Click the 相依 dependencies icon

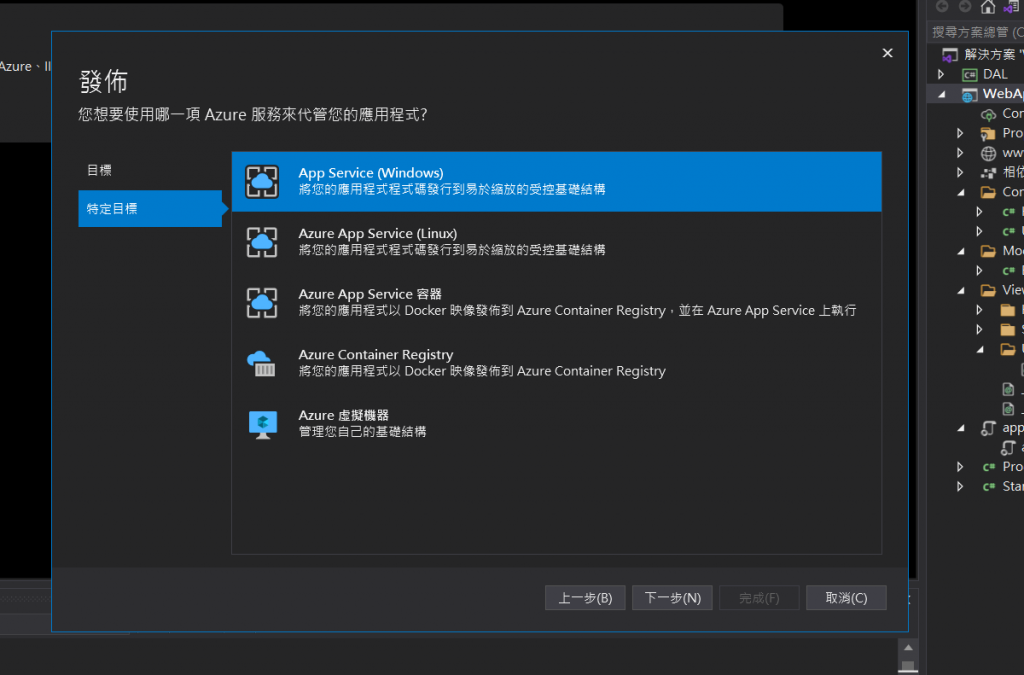[989, 173]
